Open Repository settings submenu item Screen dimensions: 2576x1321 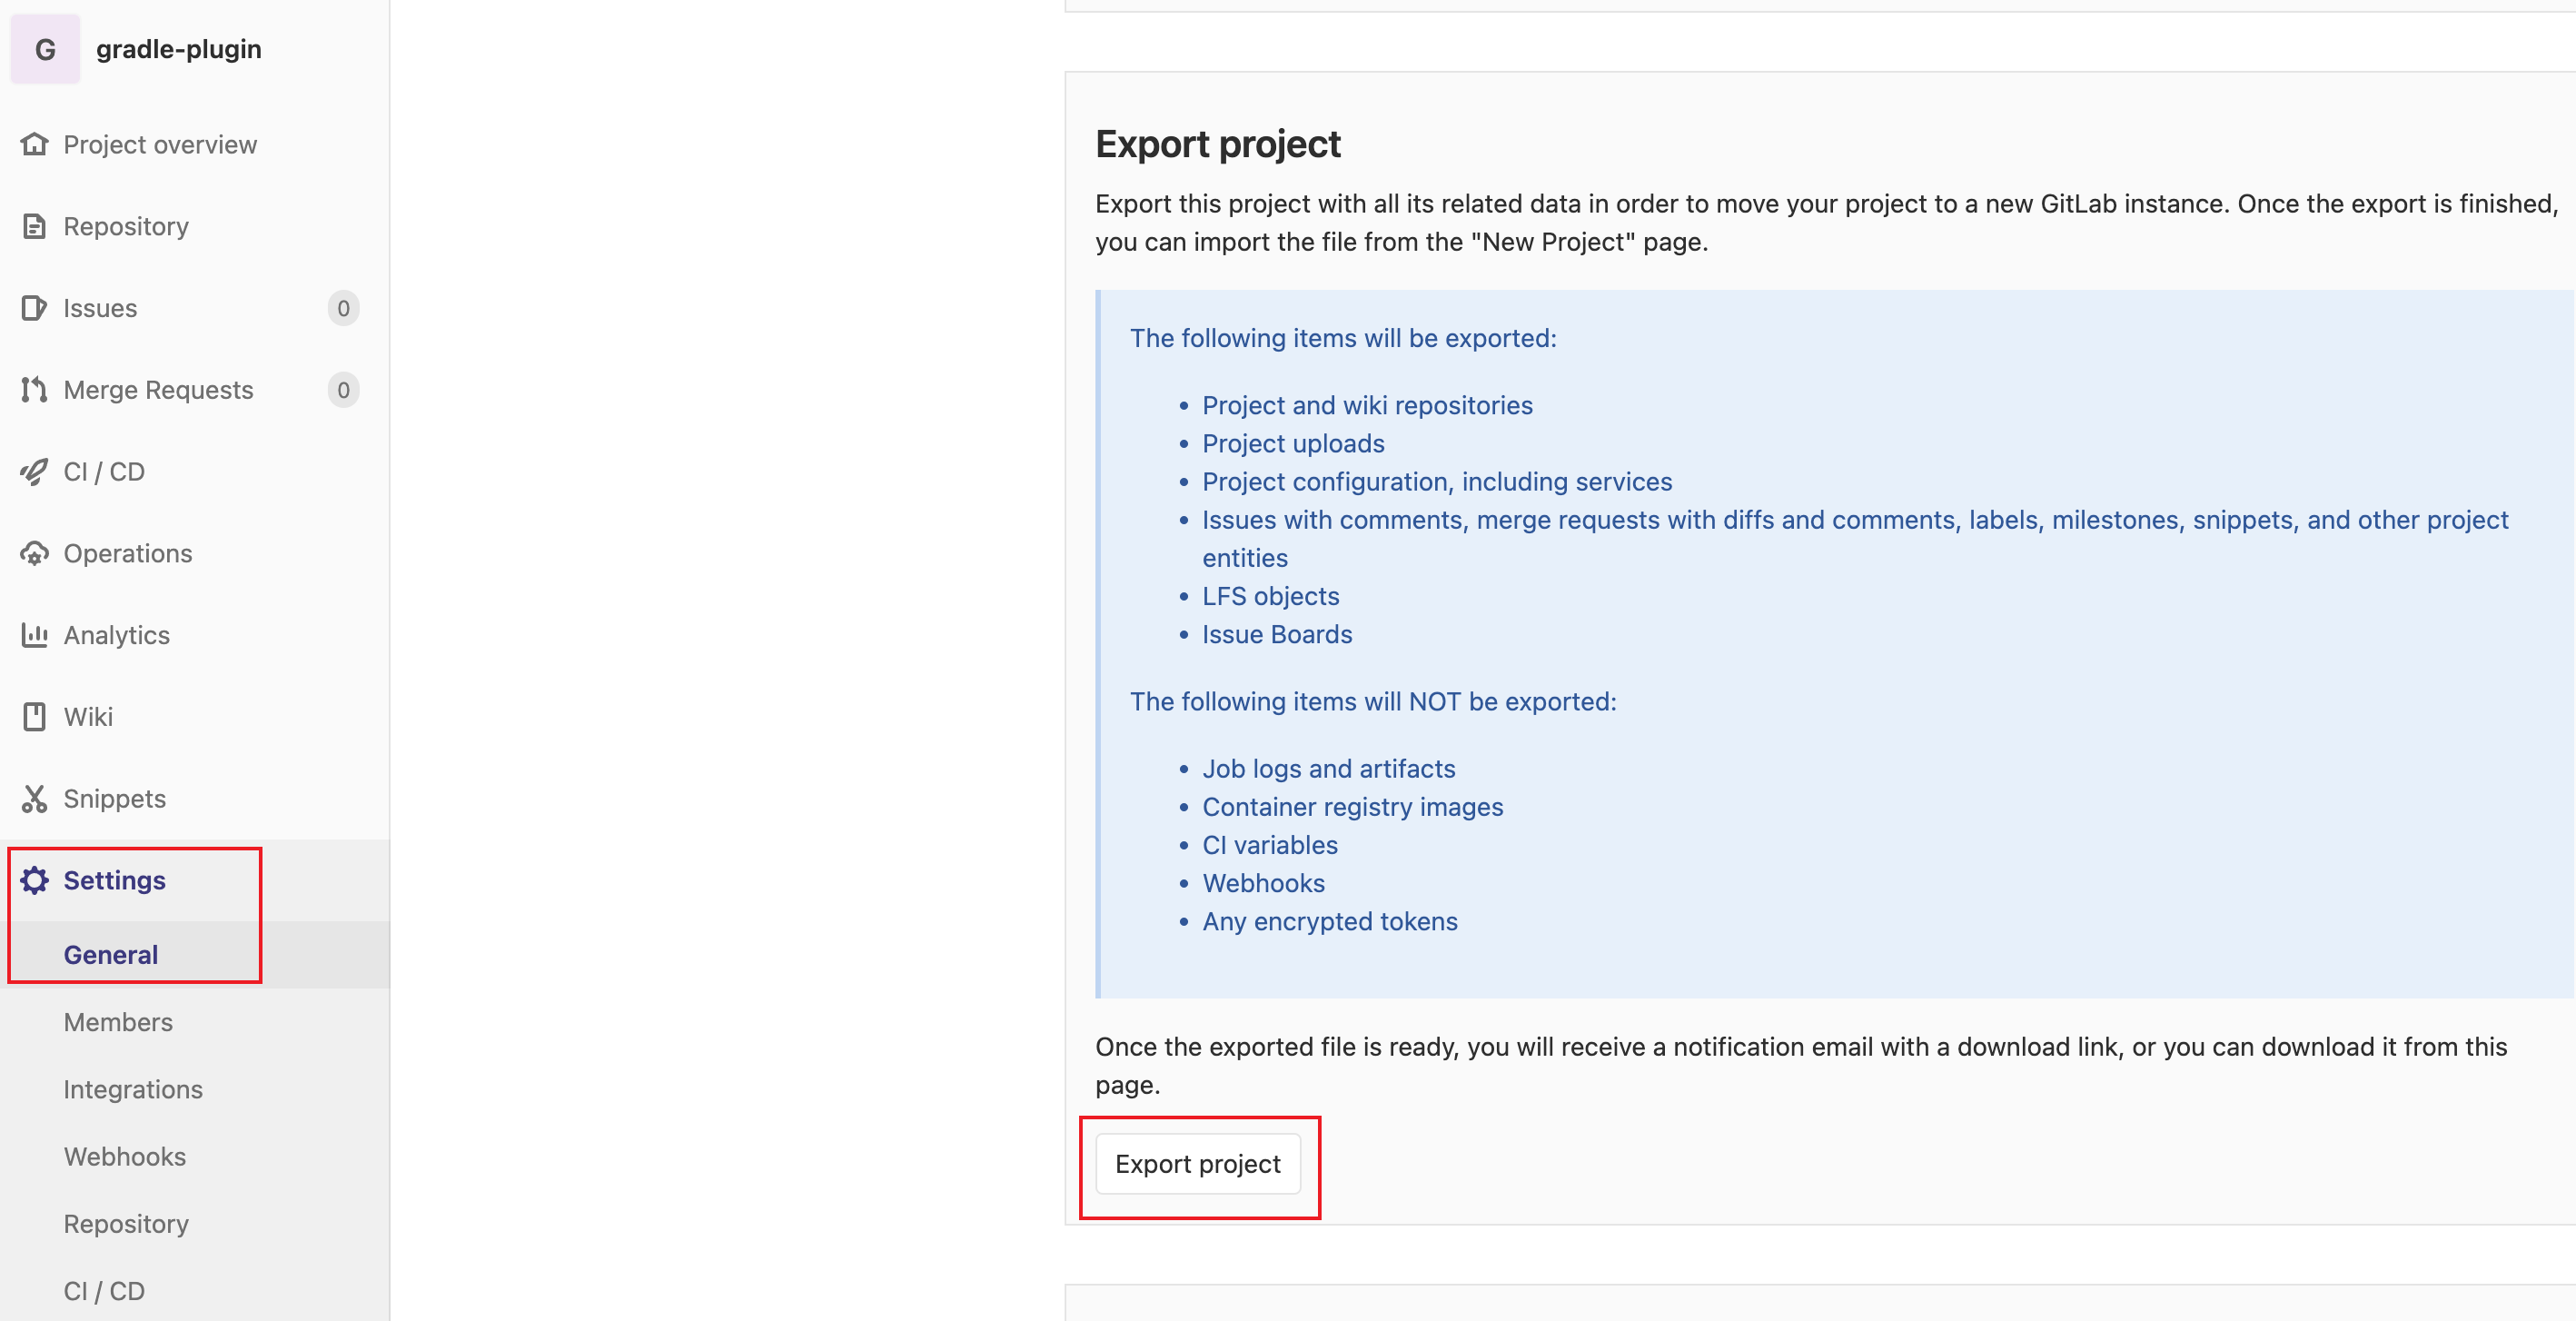[126, 1224]
